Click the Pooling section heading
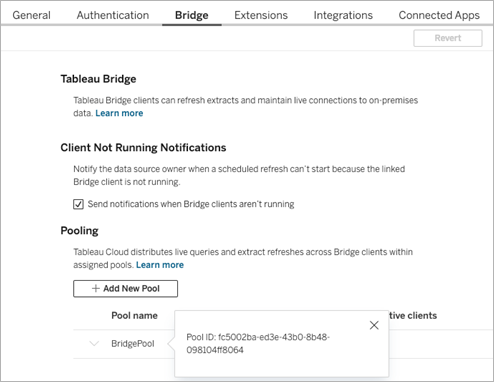This screenshot has width=494, height=382. click(x=79, y=230)
